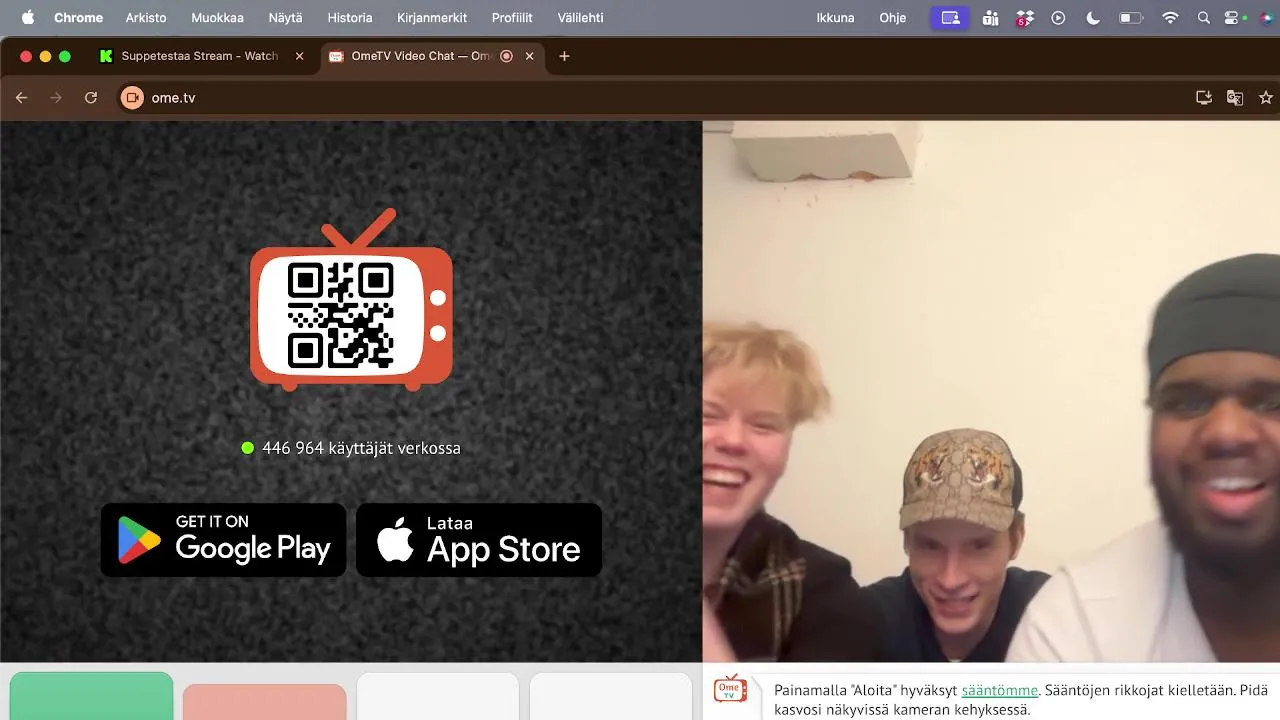The image size is (1280, 720).
Task: Open the Google Translate page icon
Action: 1235,97
